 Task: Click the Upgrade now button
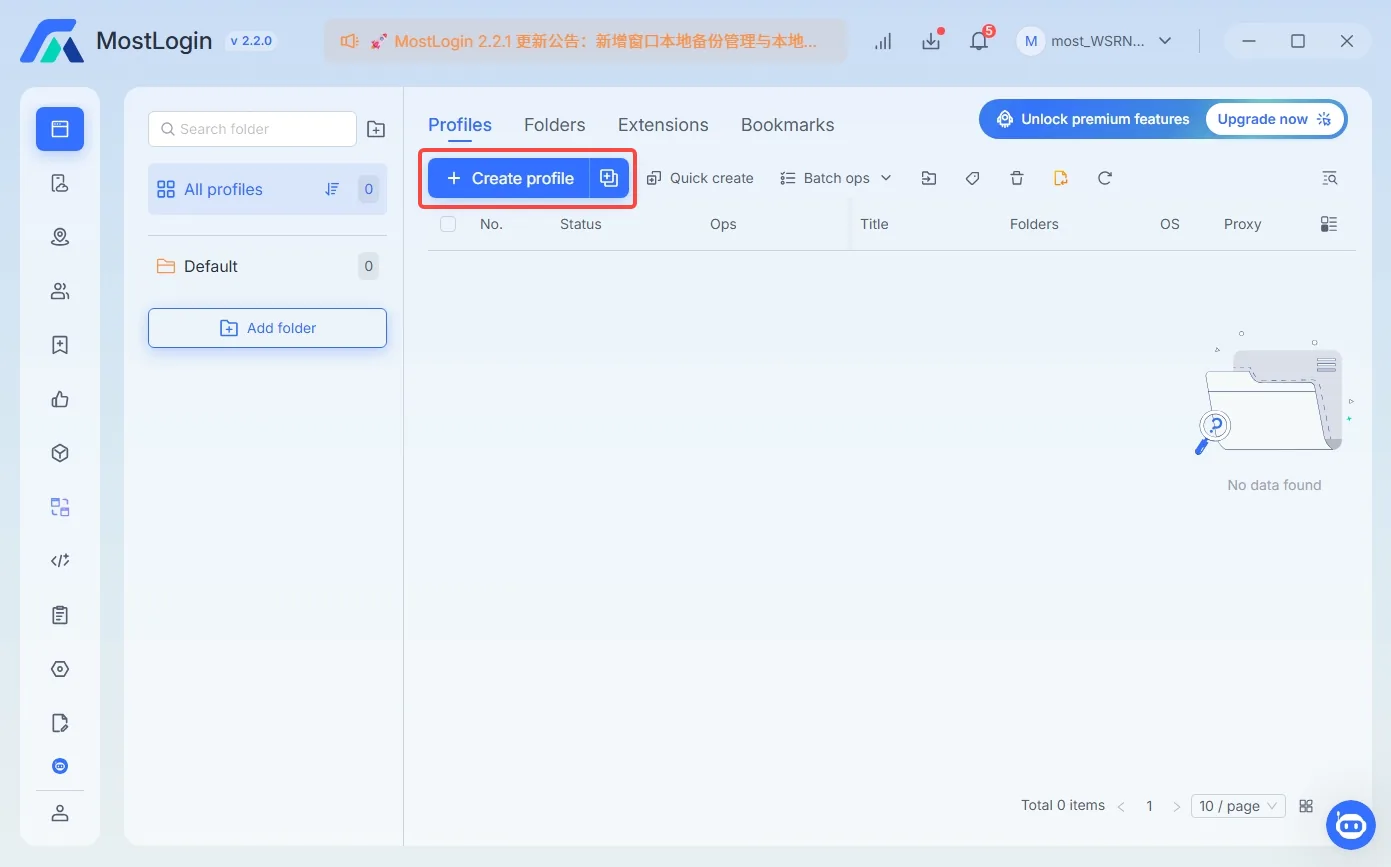click(1275, 119)
